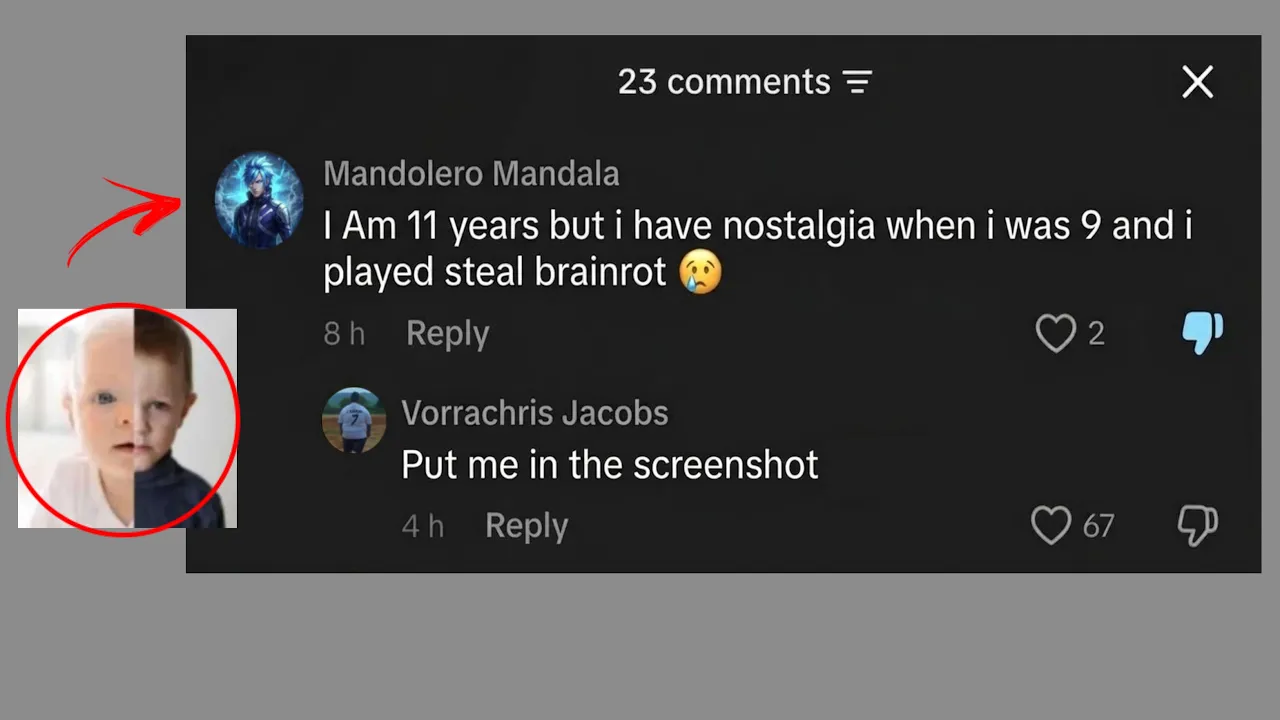Open Vorrachris Jacobs' profile avatar
The height and width of the screenshot is (720, 1280).
click(x=354, y=420)
